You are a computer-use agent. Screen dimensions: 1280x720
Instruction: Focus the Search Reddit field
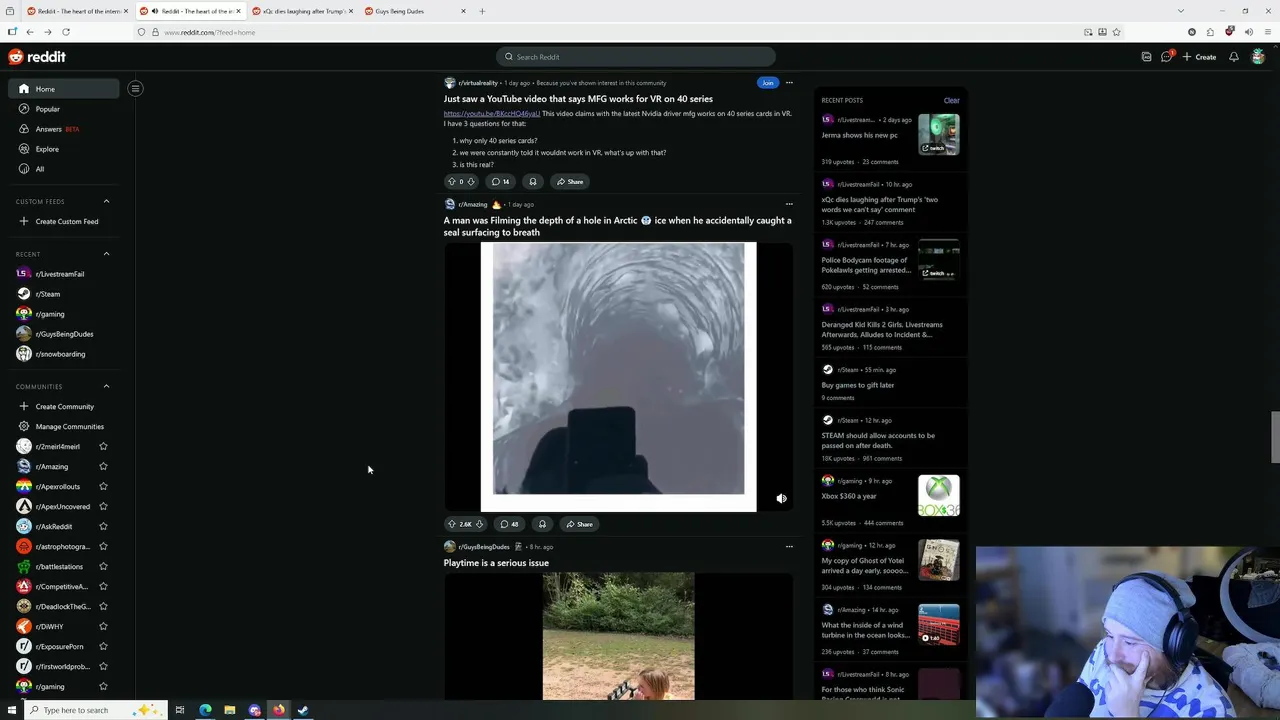pyautogui.click(x=636, y=57)
